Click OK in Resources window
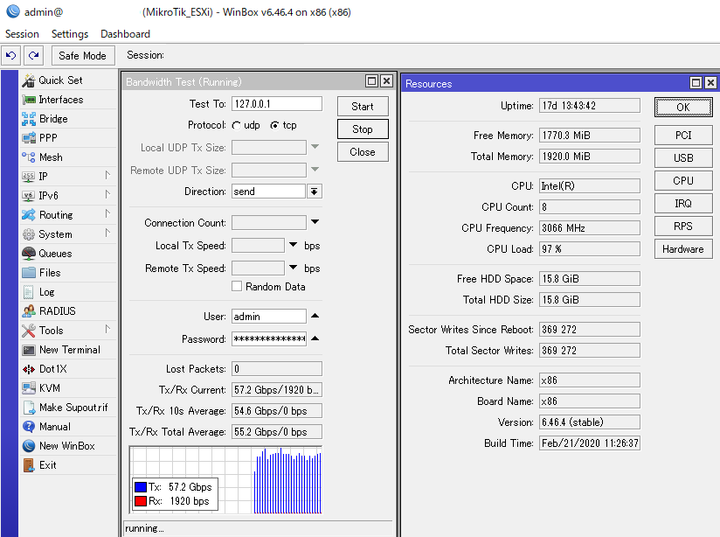The image size is (720, 537). coord(683,107)
